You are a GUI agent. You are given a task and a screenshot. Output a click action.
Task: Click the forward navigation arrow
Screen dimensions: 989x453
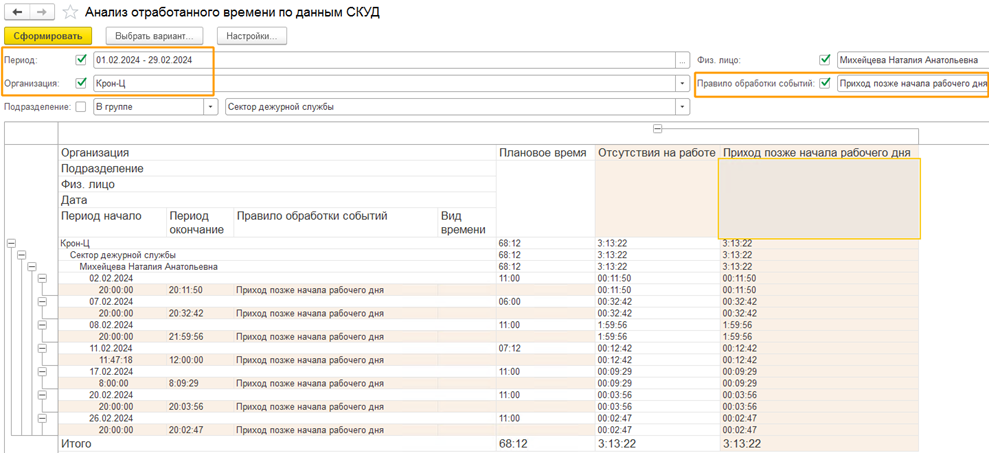42,12
